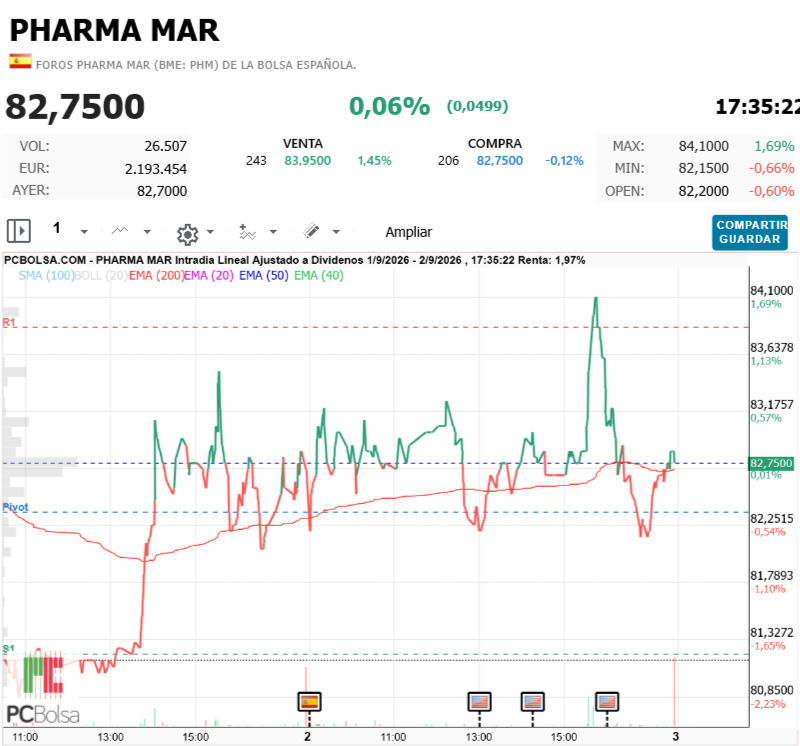
Task: Click the VENTA price 83,9500
Action: click(x=308, y=161)
